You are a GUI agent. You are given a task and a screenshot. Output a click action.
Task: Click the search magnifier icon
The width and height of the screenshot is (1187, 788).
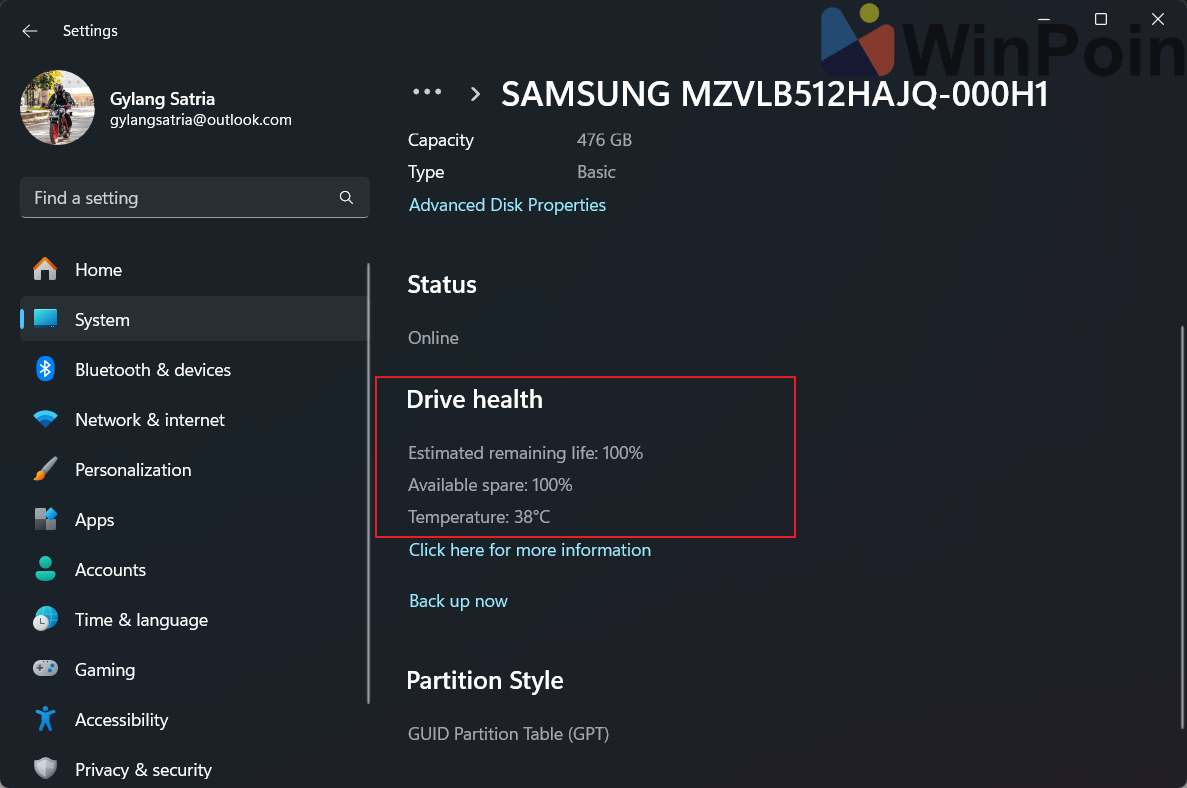346,198
